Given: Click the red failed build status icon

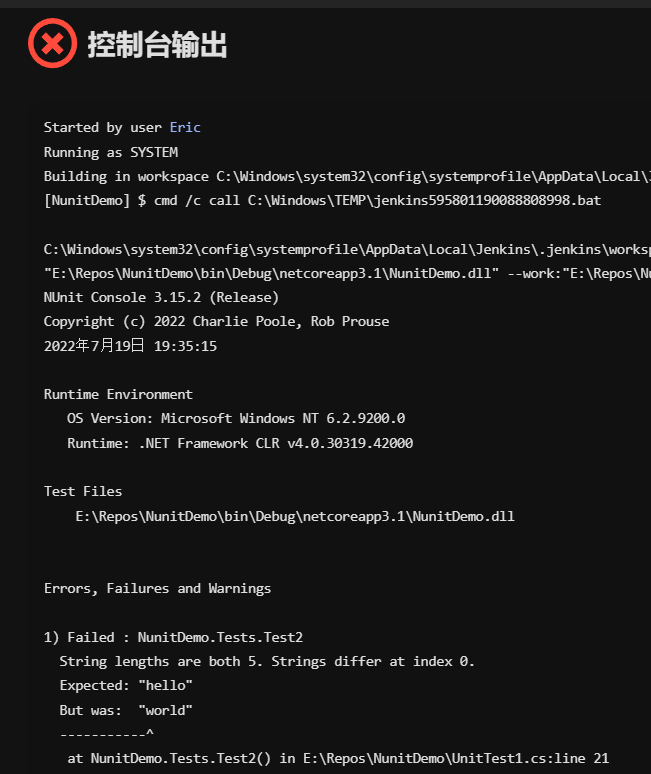Looking at the screenshot, I should point(52,44).
